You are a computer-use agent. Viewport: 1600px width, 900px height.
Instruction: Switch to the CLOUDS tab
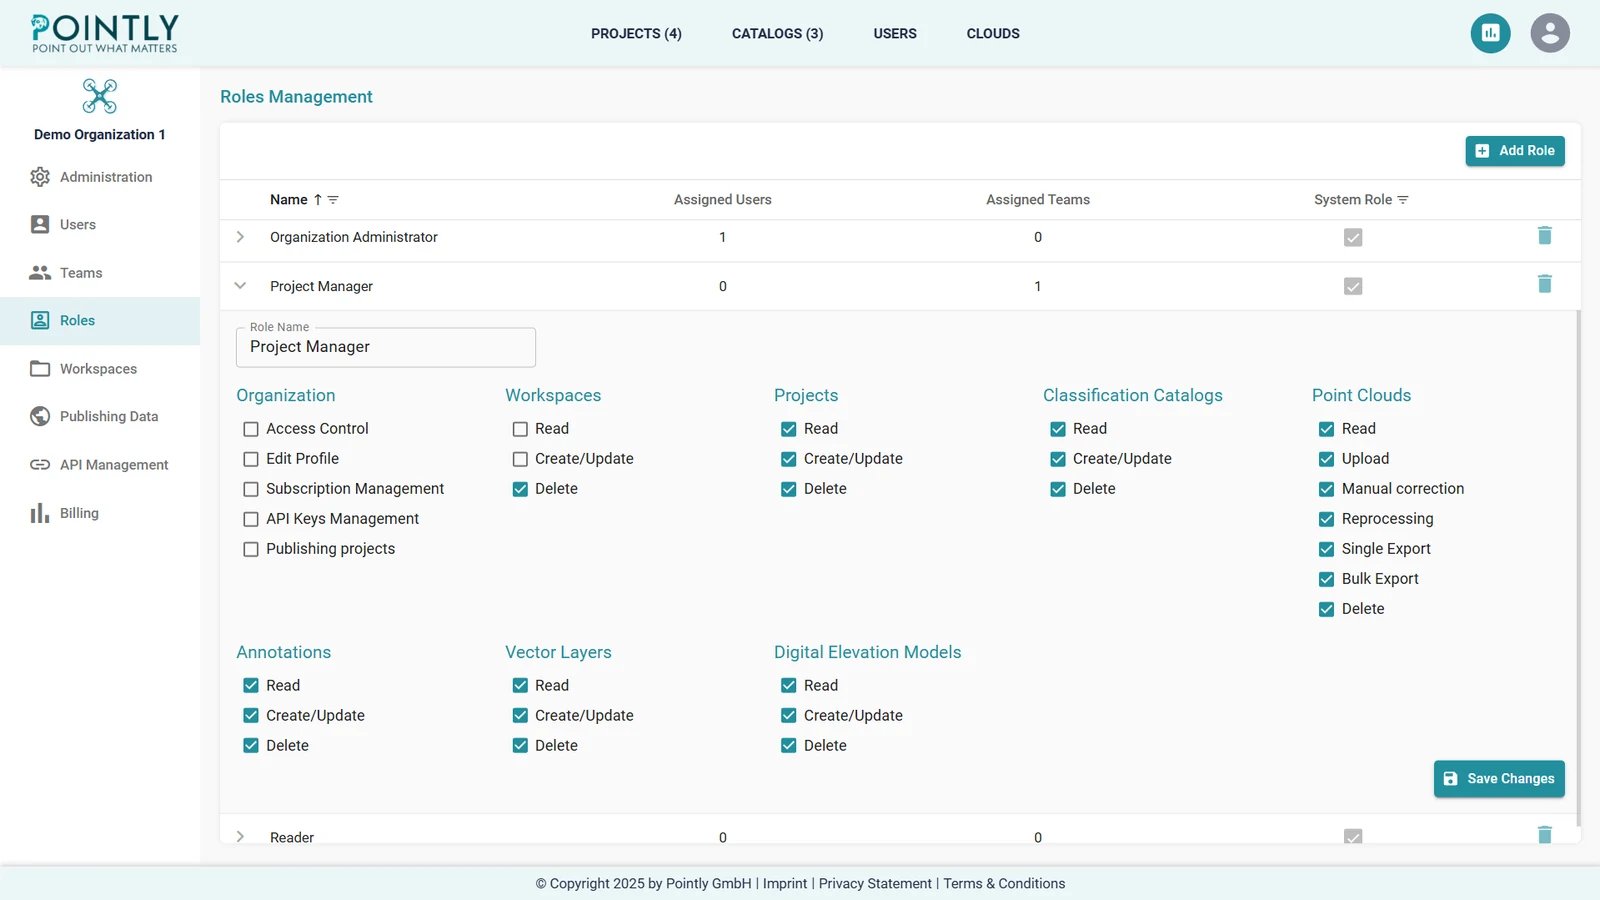(993, 33)
